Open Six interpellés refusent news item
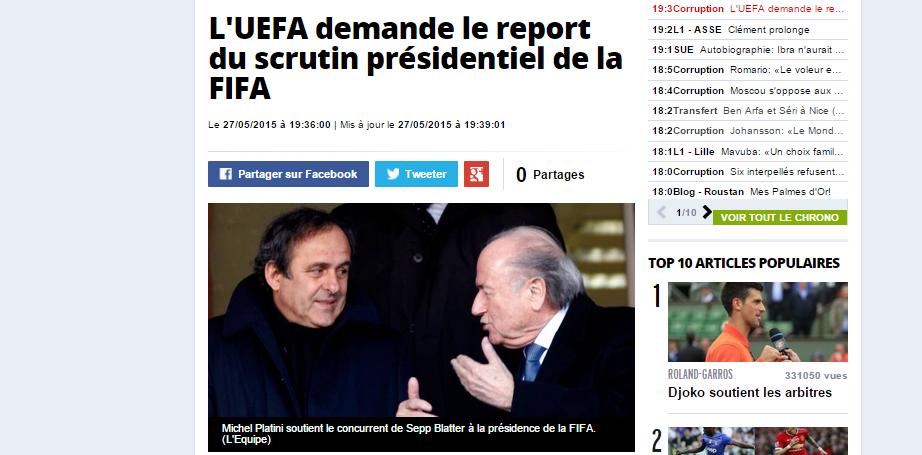 click(748, 172)
